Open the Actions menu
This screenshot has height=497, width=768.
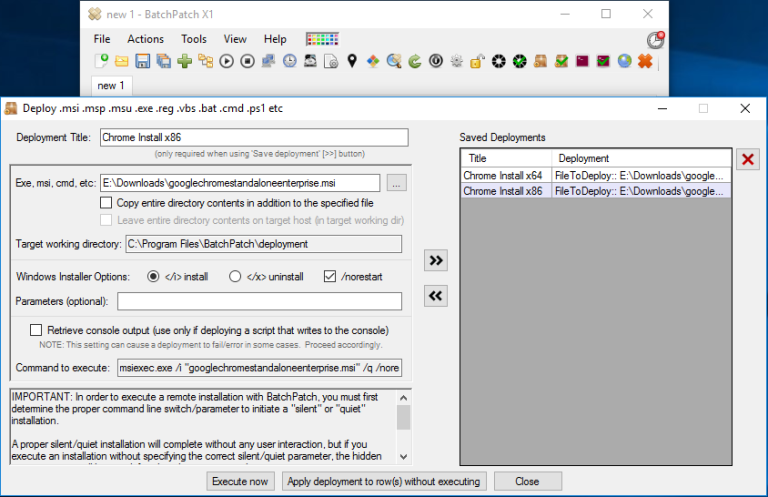[x=145, y=39]
